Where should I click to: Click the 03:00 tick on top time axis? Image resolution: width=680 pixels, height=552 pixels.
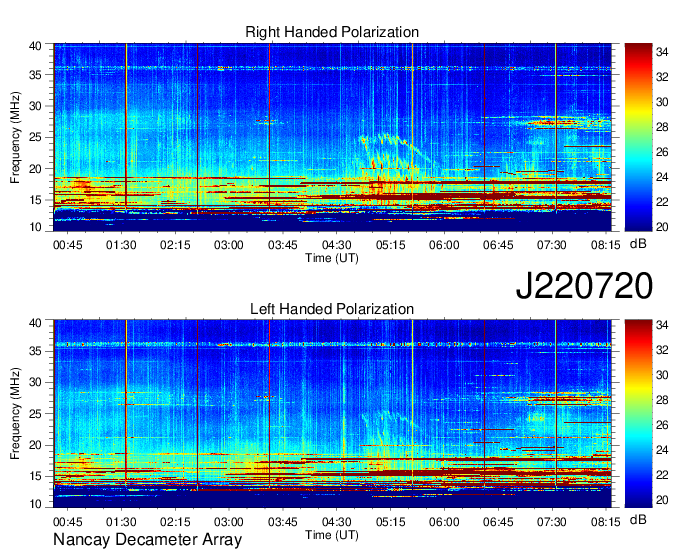[x=229, y=245]
